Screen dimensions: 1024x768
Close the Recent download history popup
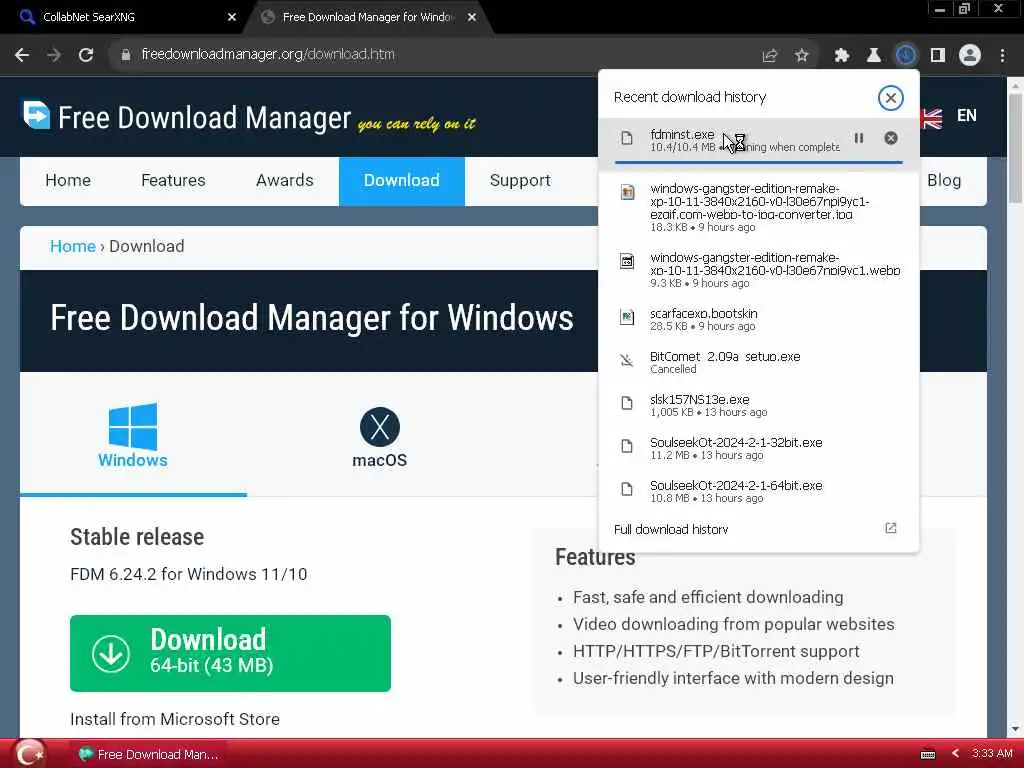click(x=890, y=98)
